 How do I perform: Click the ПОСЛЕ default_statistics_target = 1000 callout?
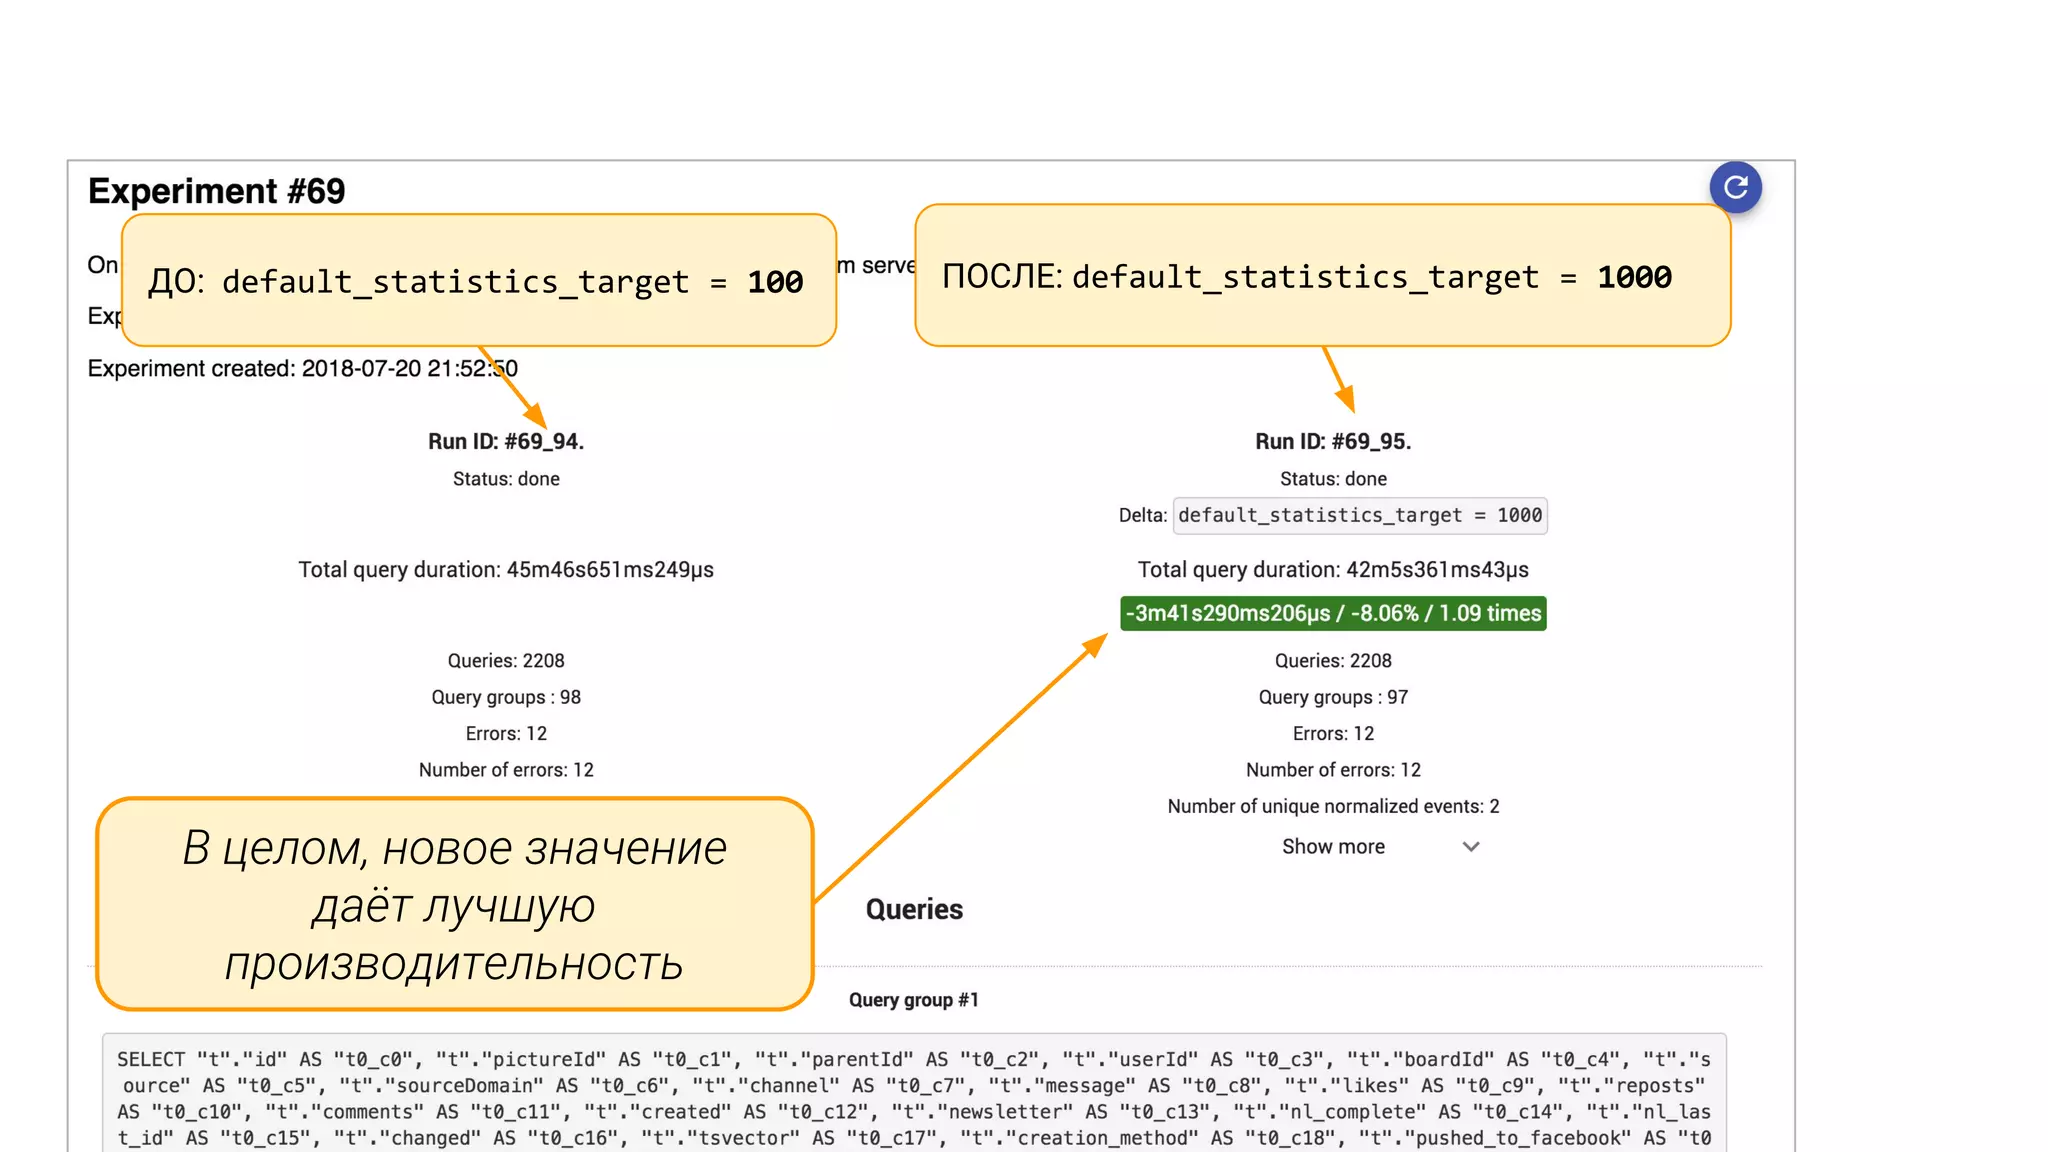(1321, 276)
